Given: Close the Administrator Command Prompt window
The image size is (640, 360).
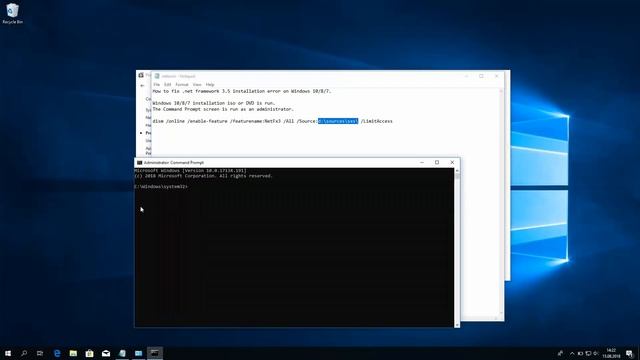Looking at the screenshot, I should (452, 162).
